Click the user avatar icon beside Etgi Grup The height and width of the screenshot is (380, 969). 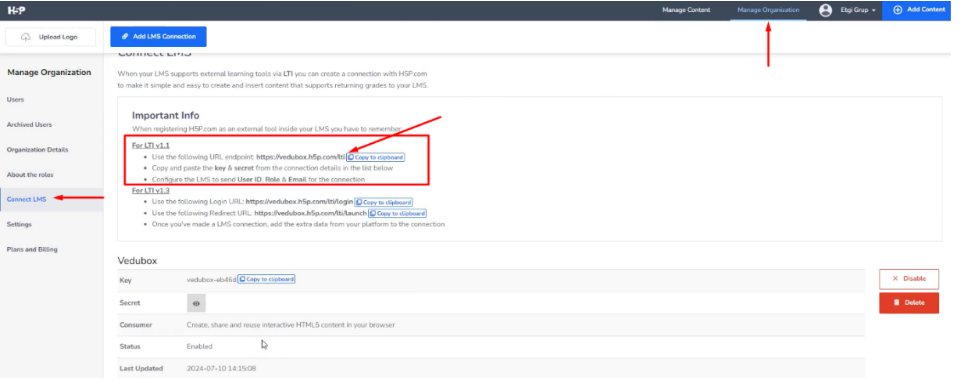click(x=825, y=11)
